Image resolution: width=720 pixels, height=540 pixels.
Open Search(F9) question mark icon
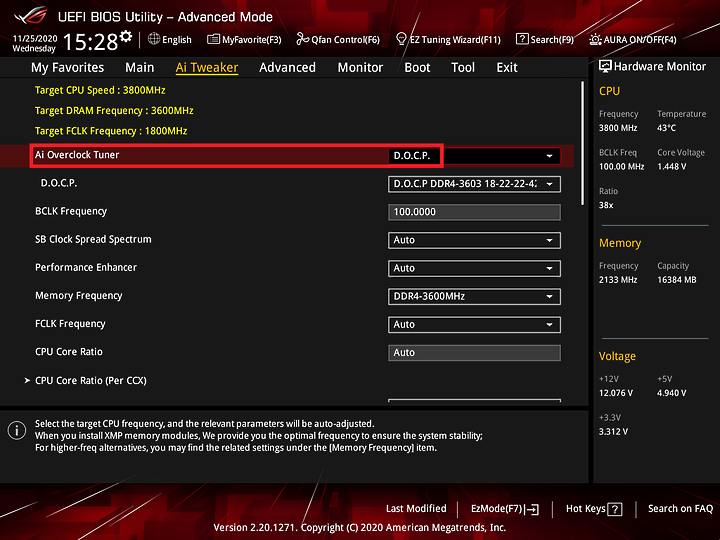522,39
